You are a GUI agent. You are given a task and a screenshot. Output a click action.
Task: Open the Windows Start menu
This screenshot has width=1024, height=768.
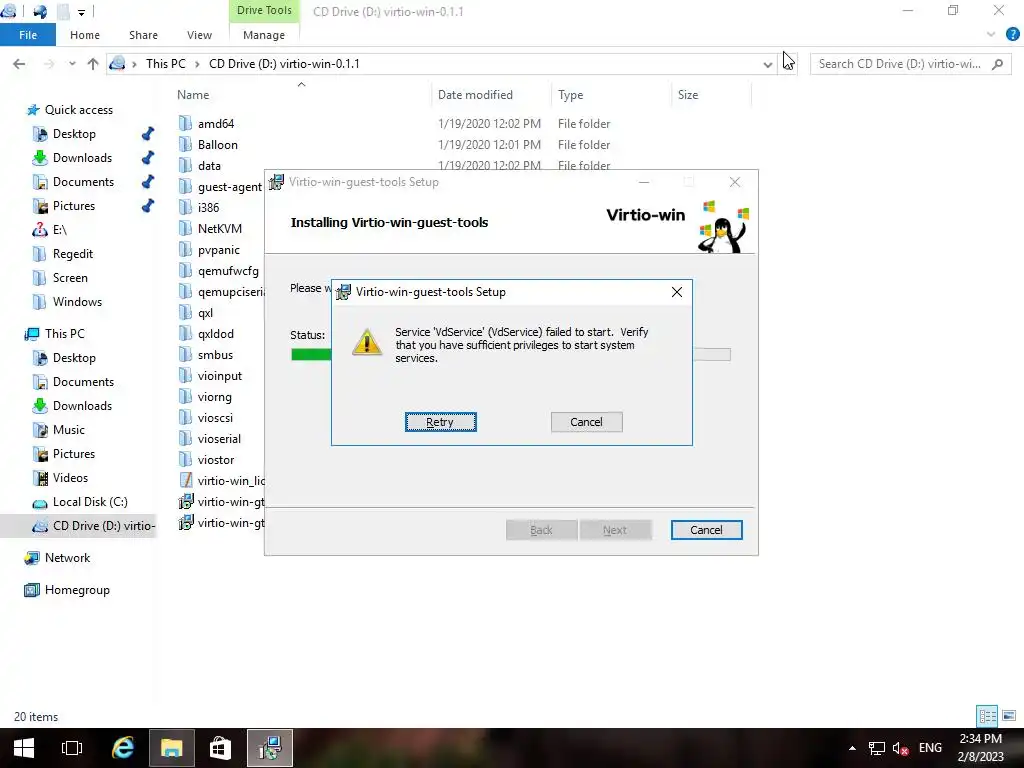pyautogui.click(x=24, y=748)
